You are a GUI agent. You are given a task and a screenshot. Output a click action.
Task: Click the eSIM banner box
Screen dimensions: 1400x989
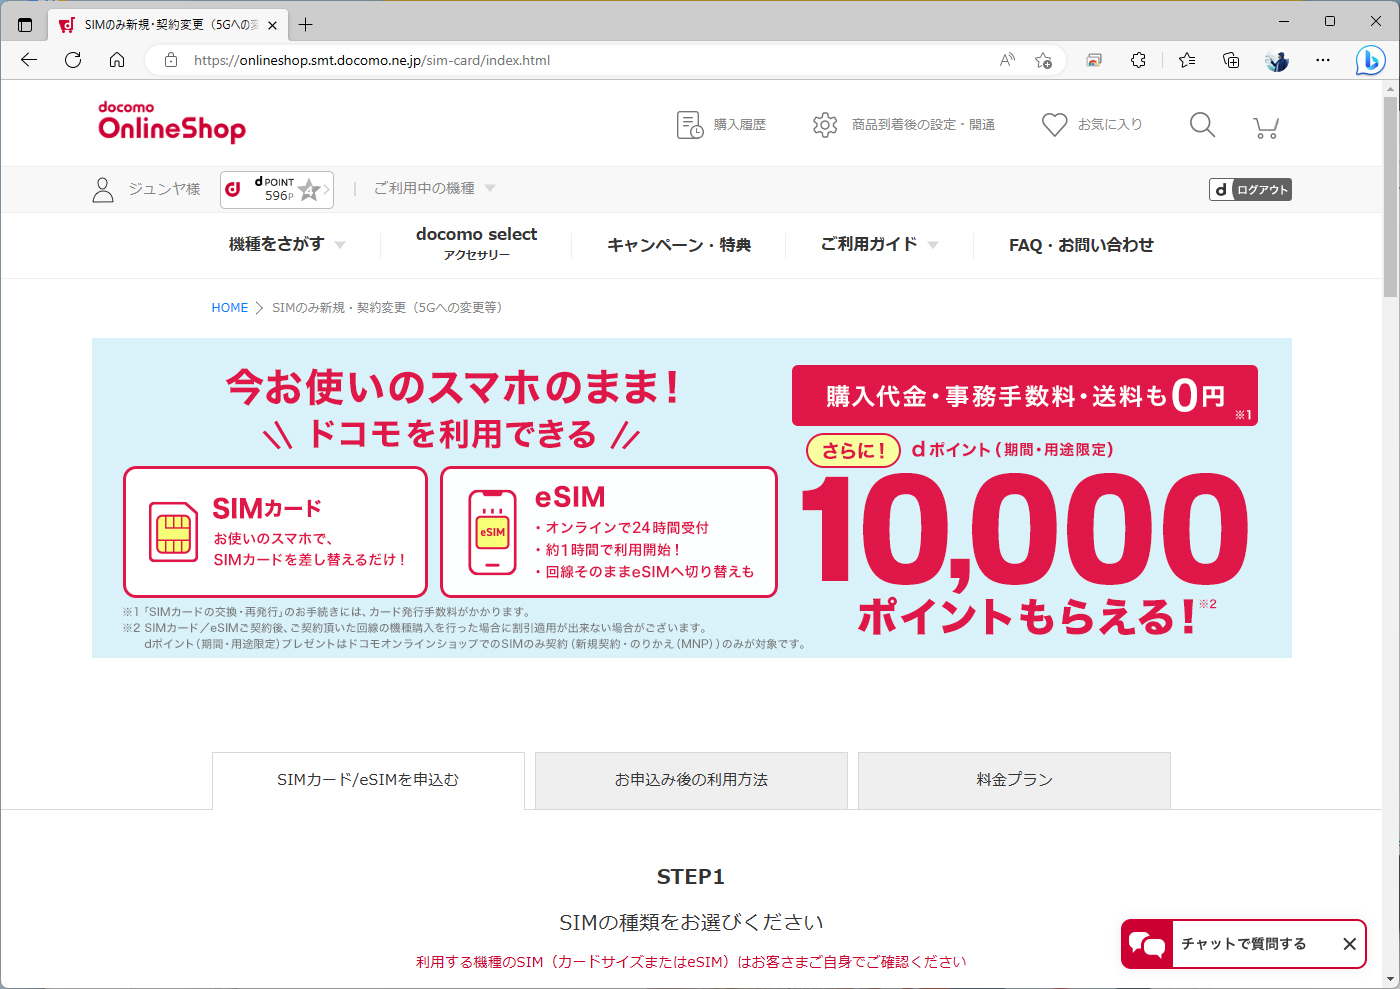point(609,532)
